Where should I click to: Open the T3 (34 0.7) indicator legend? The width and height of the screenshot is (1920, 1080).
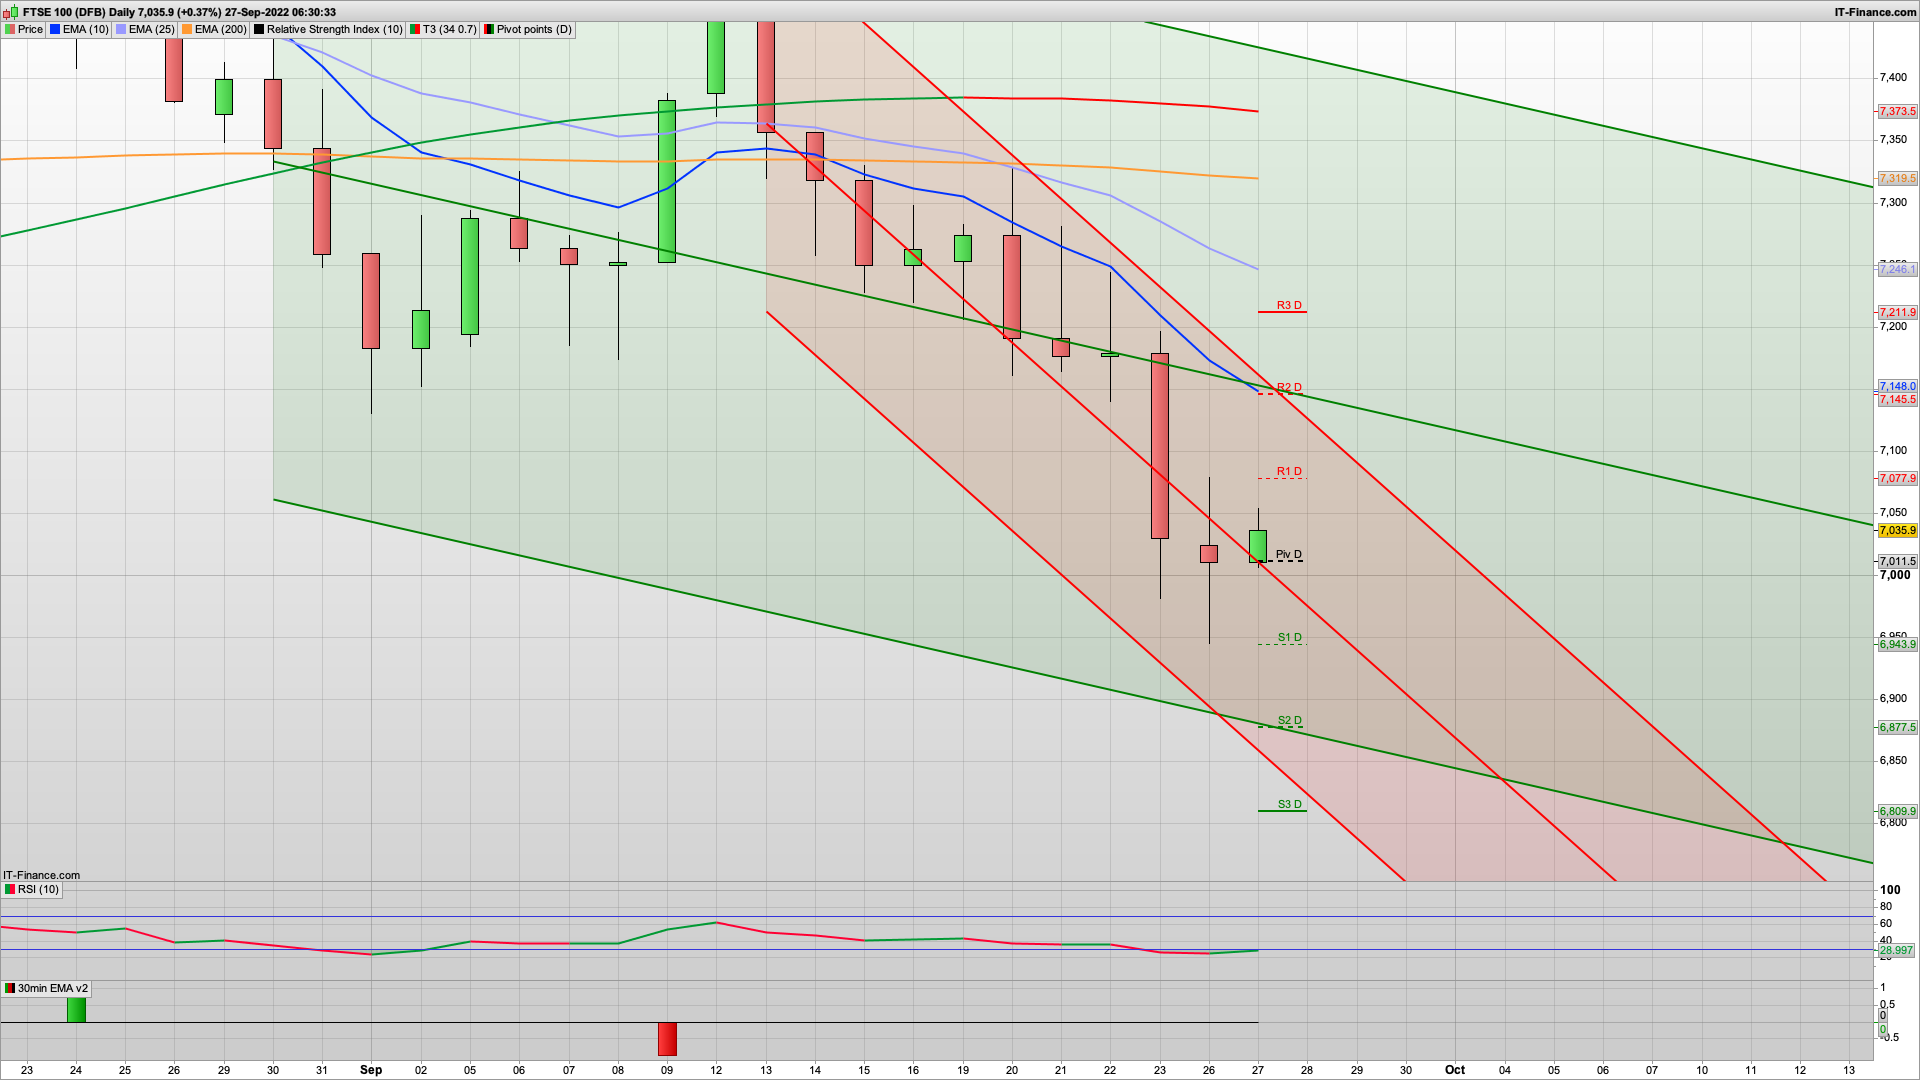point(443,29)
